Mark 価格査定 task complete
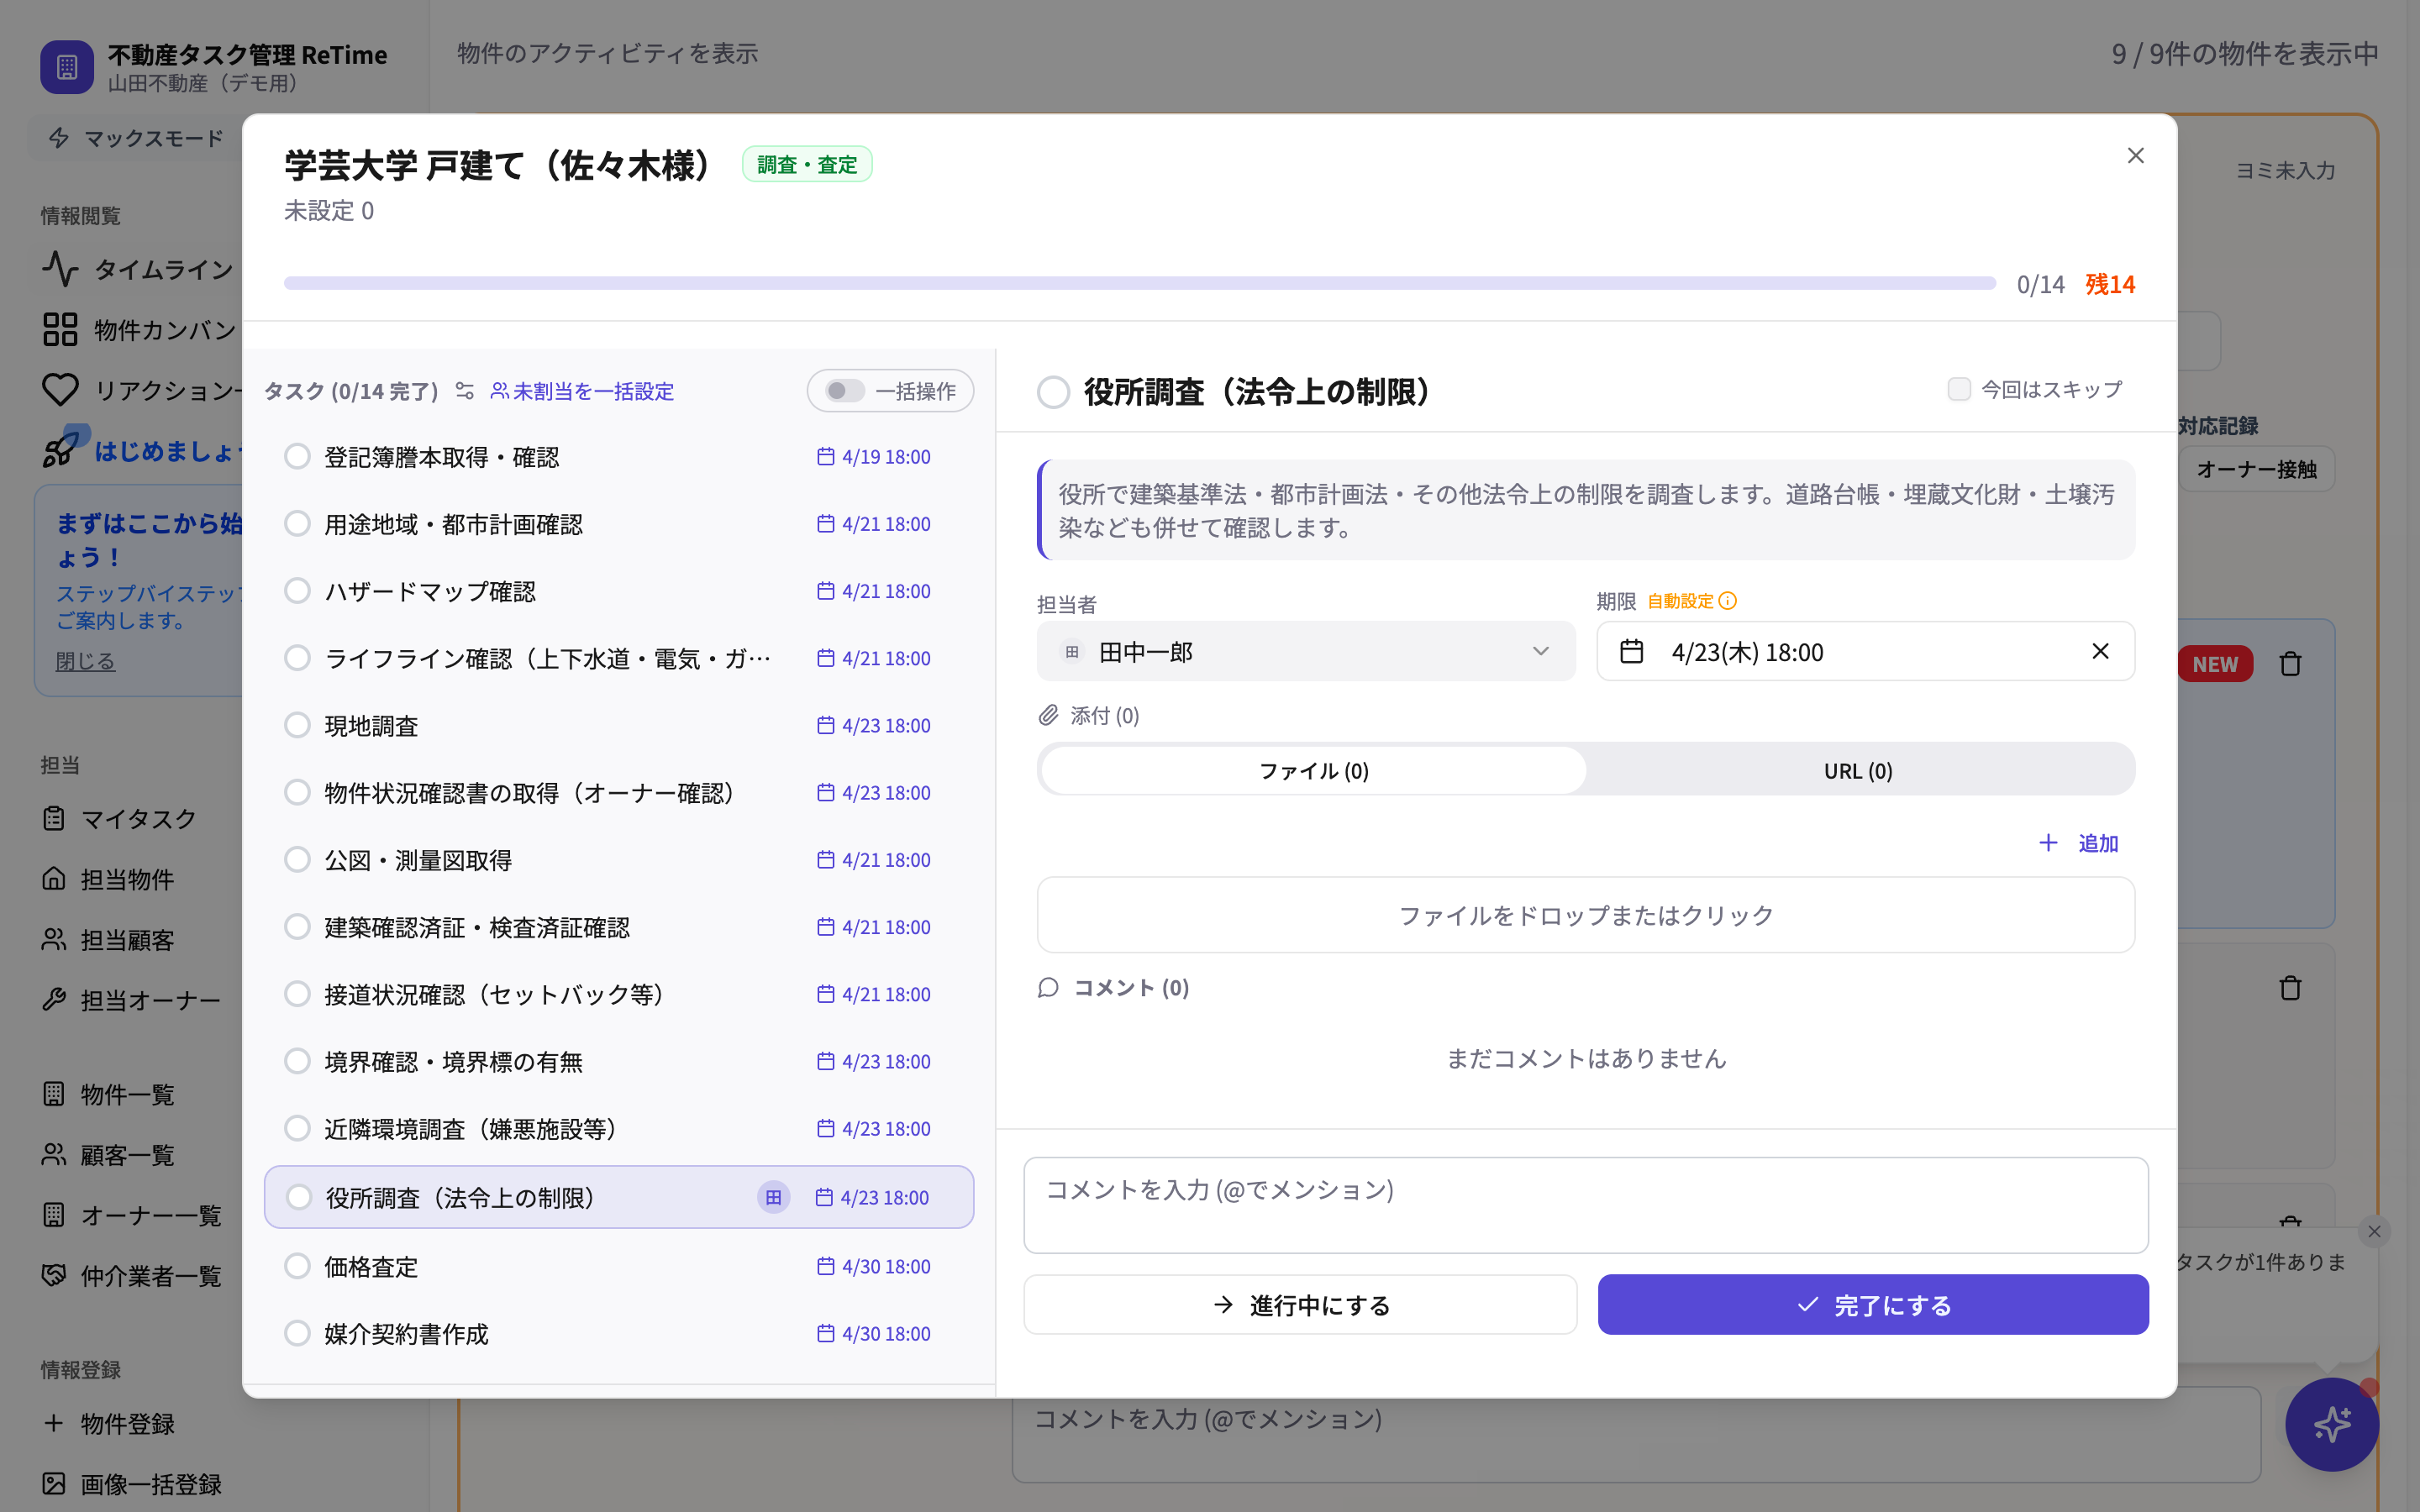This screenshot has width=2420, height=1512. point(297,1266)
